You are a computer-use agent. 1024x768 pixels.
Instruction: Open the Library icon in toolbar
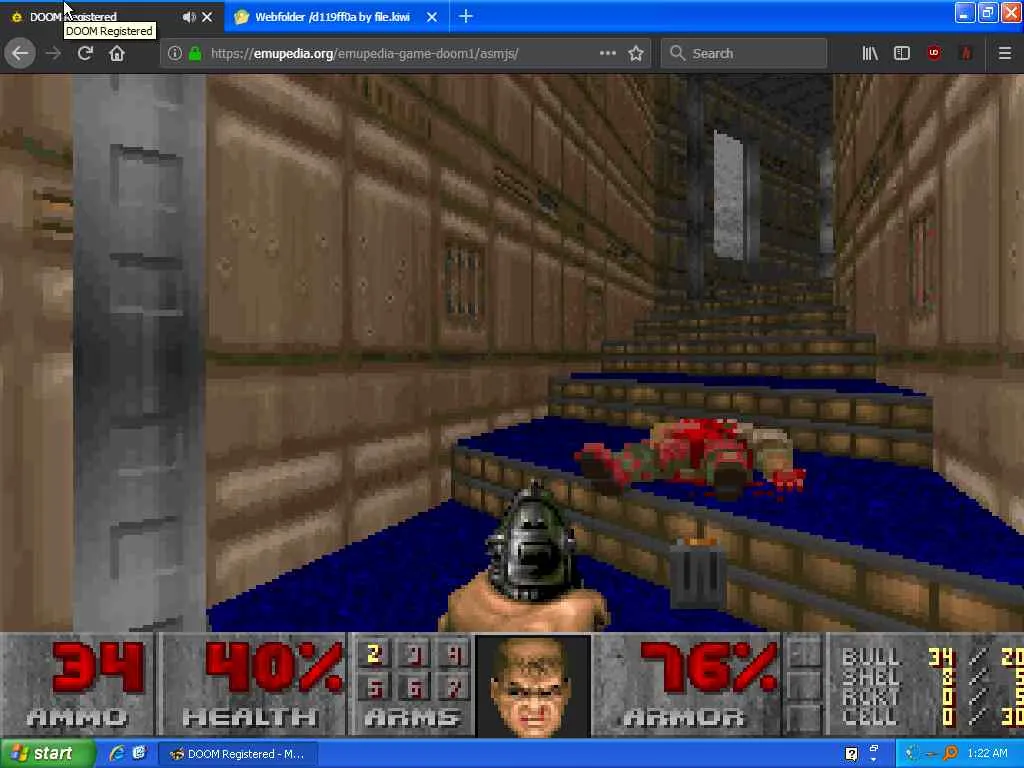click(x=870, y=54)
